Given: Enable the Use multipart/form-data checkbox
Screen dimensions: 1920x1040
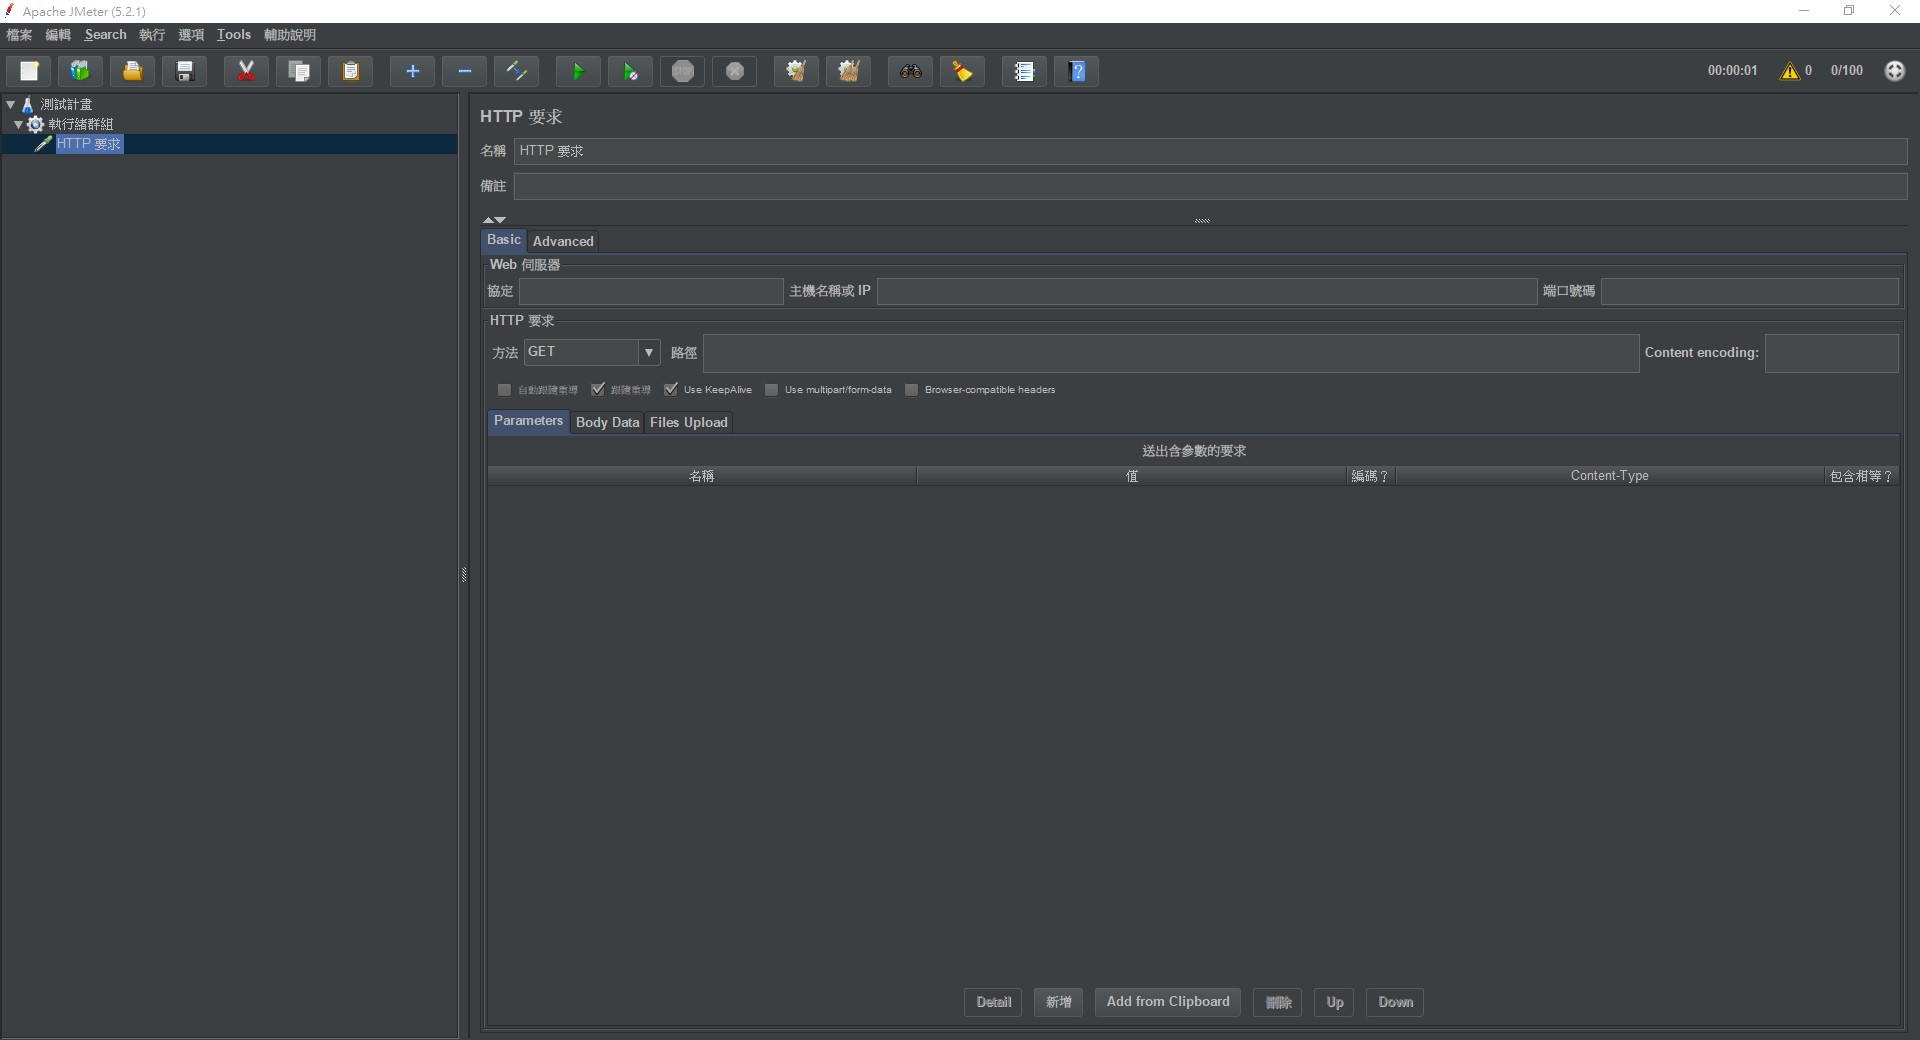Looking at the screenshot, I should (772, 390).
